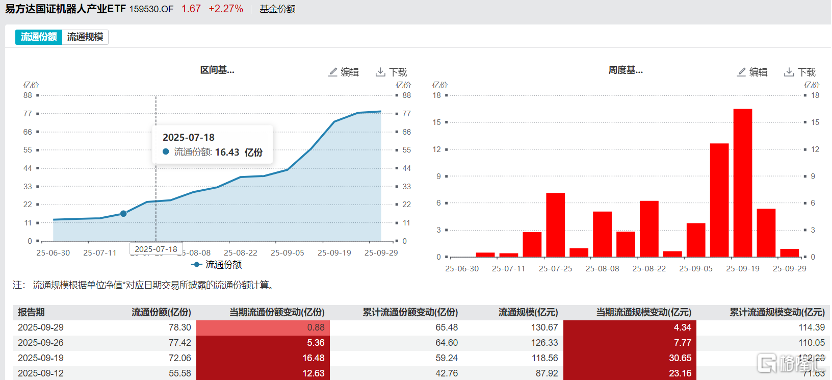Click the 流通规模(亿元) column header
The width and height of the screenshot is (832, 380).
tap(528, 312)
